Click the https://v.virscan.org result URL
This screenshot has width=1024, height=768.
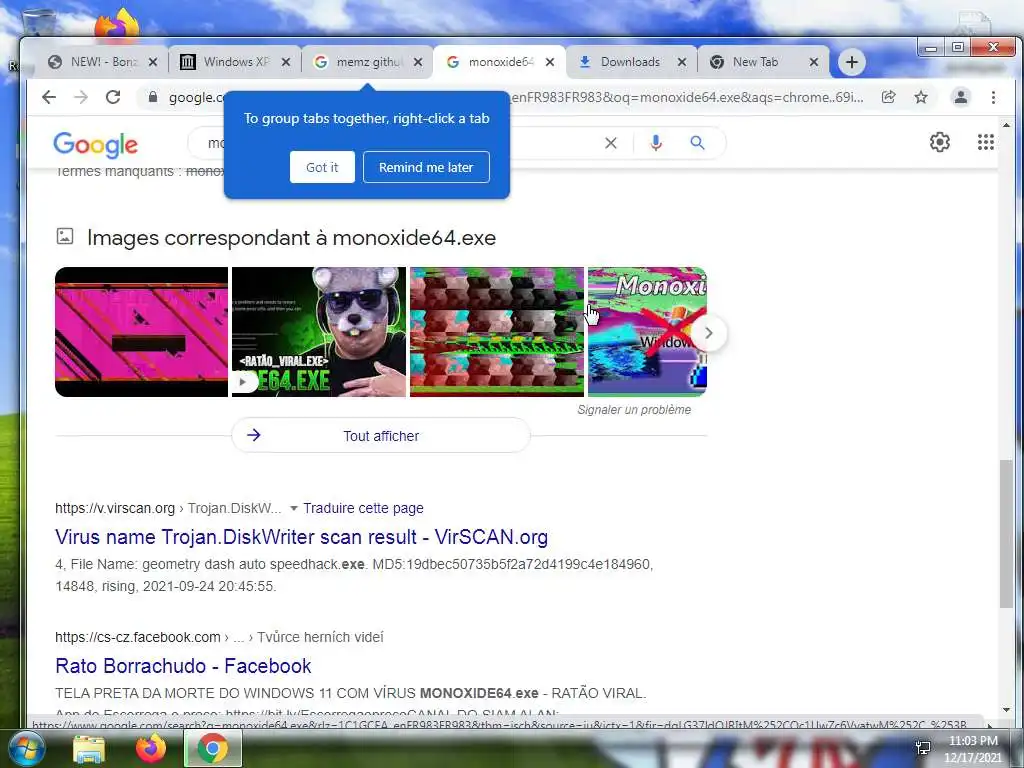(x=115, y=508)
